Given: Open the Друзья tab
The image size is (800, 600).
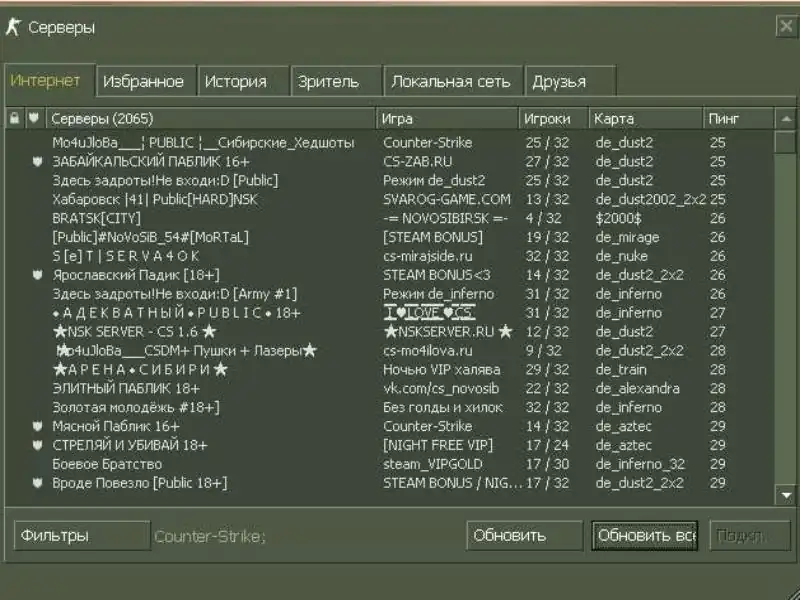Looking at the screenshot, I should tap(570, 81).
